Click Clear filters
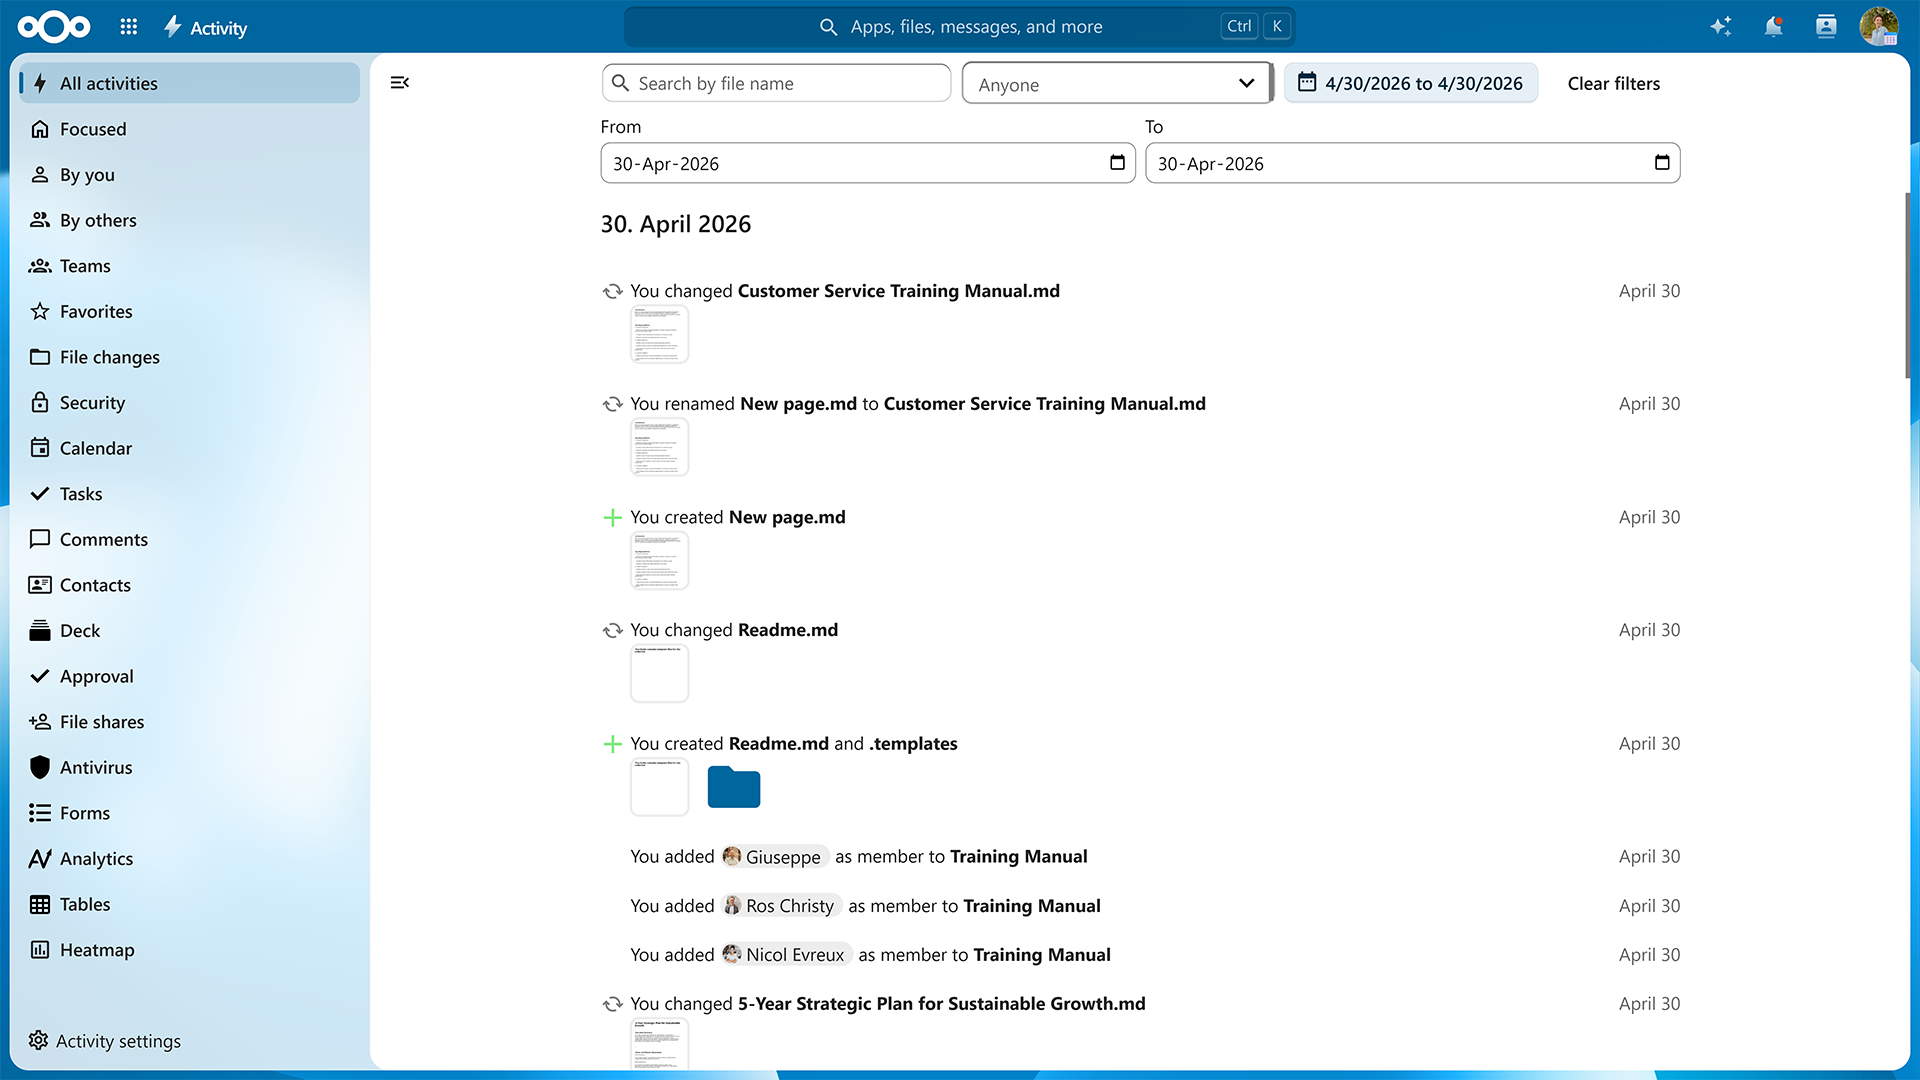The height and width of the screenshot is (1080, 1920). coord(1613,83)
